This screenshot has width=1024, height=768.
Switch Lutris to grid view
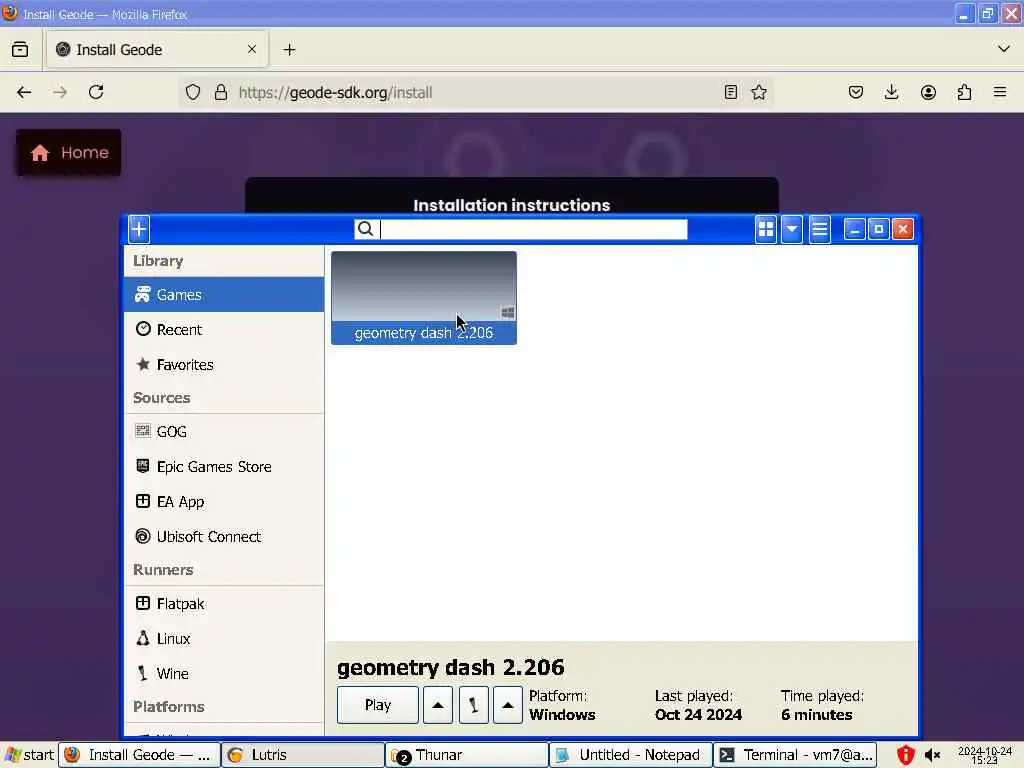pos(765,229)
